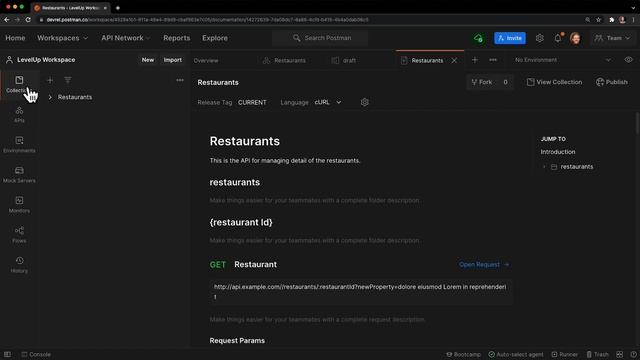
Task: Open the Runner
Action: tap(564, 354)
